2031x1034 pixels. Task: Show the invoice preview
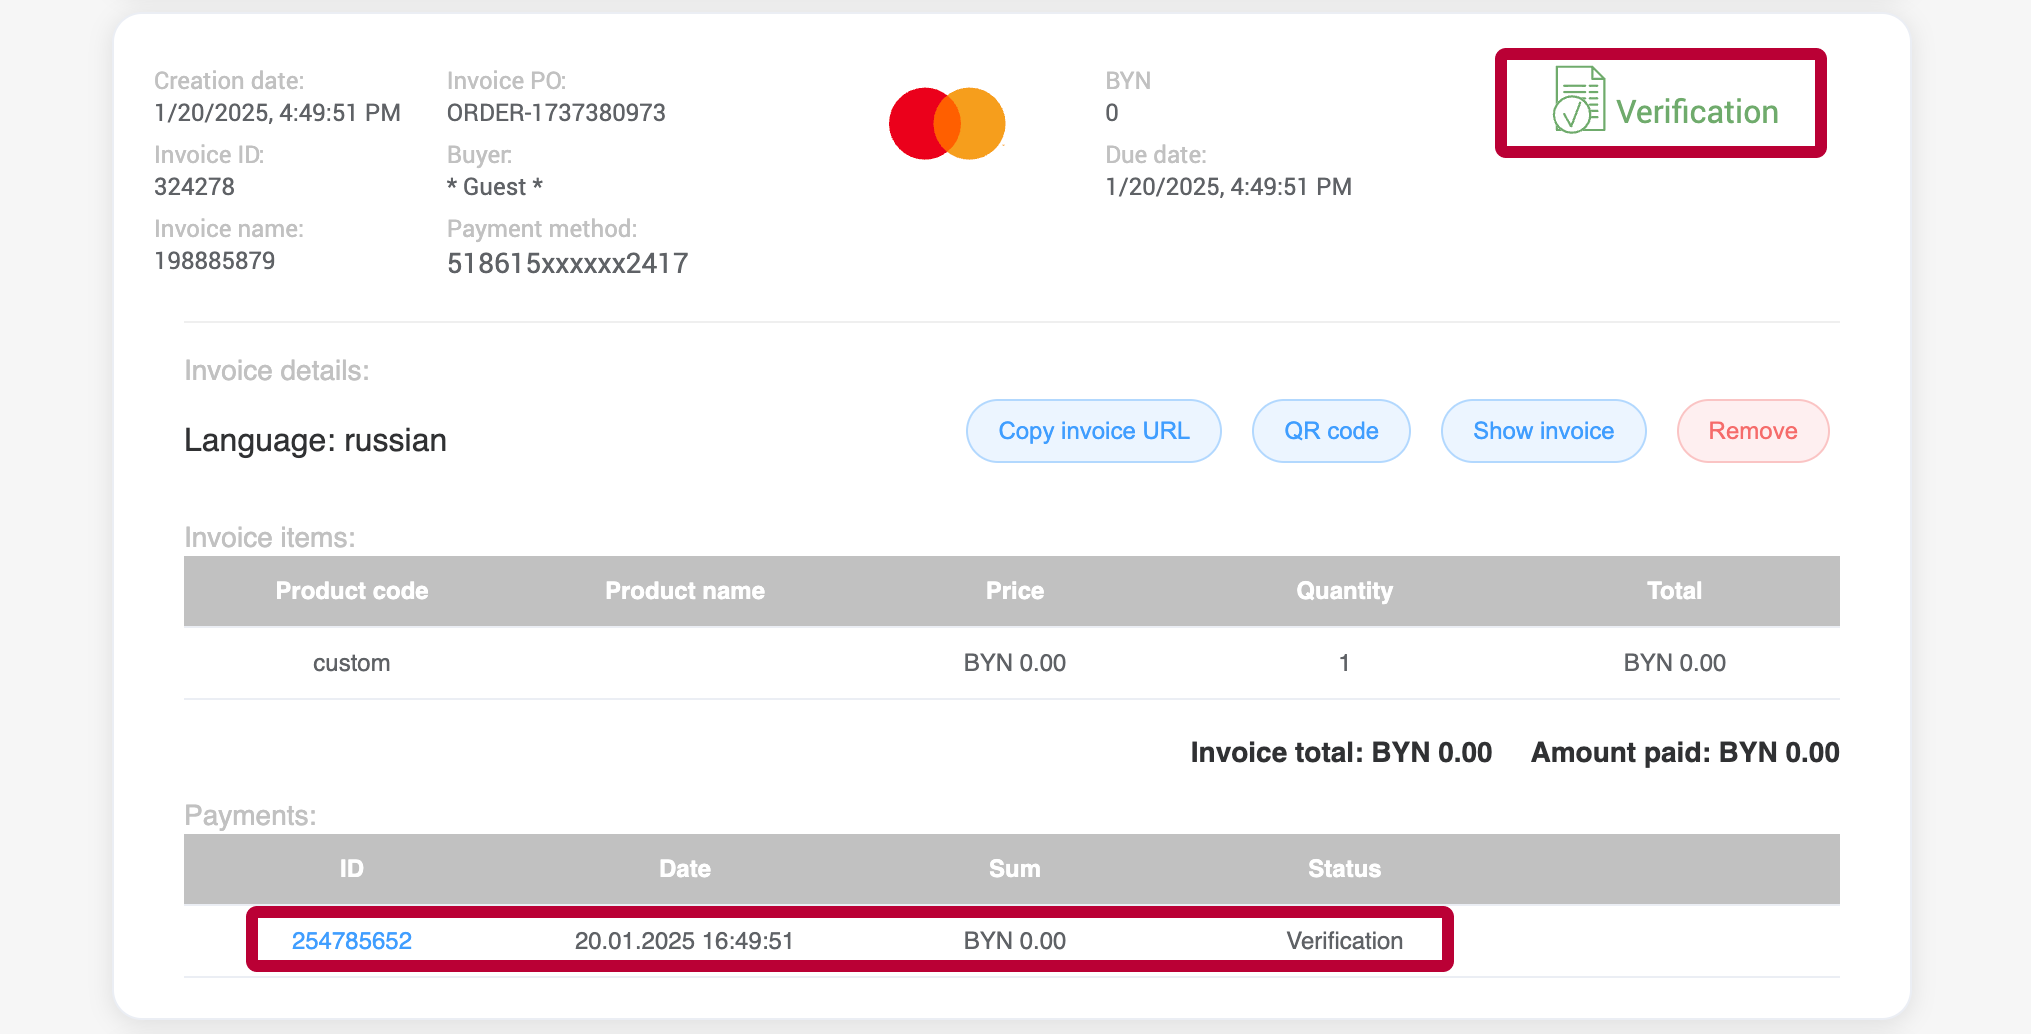tap(1543, 430)
